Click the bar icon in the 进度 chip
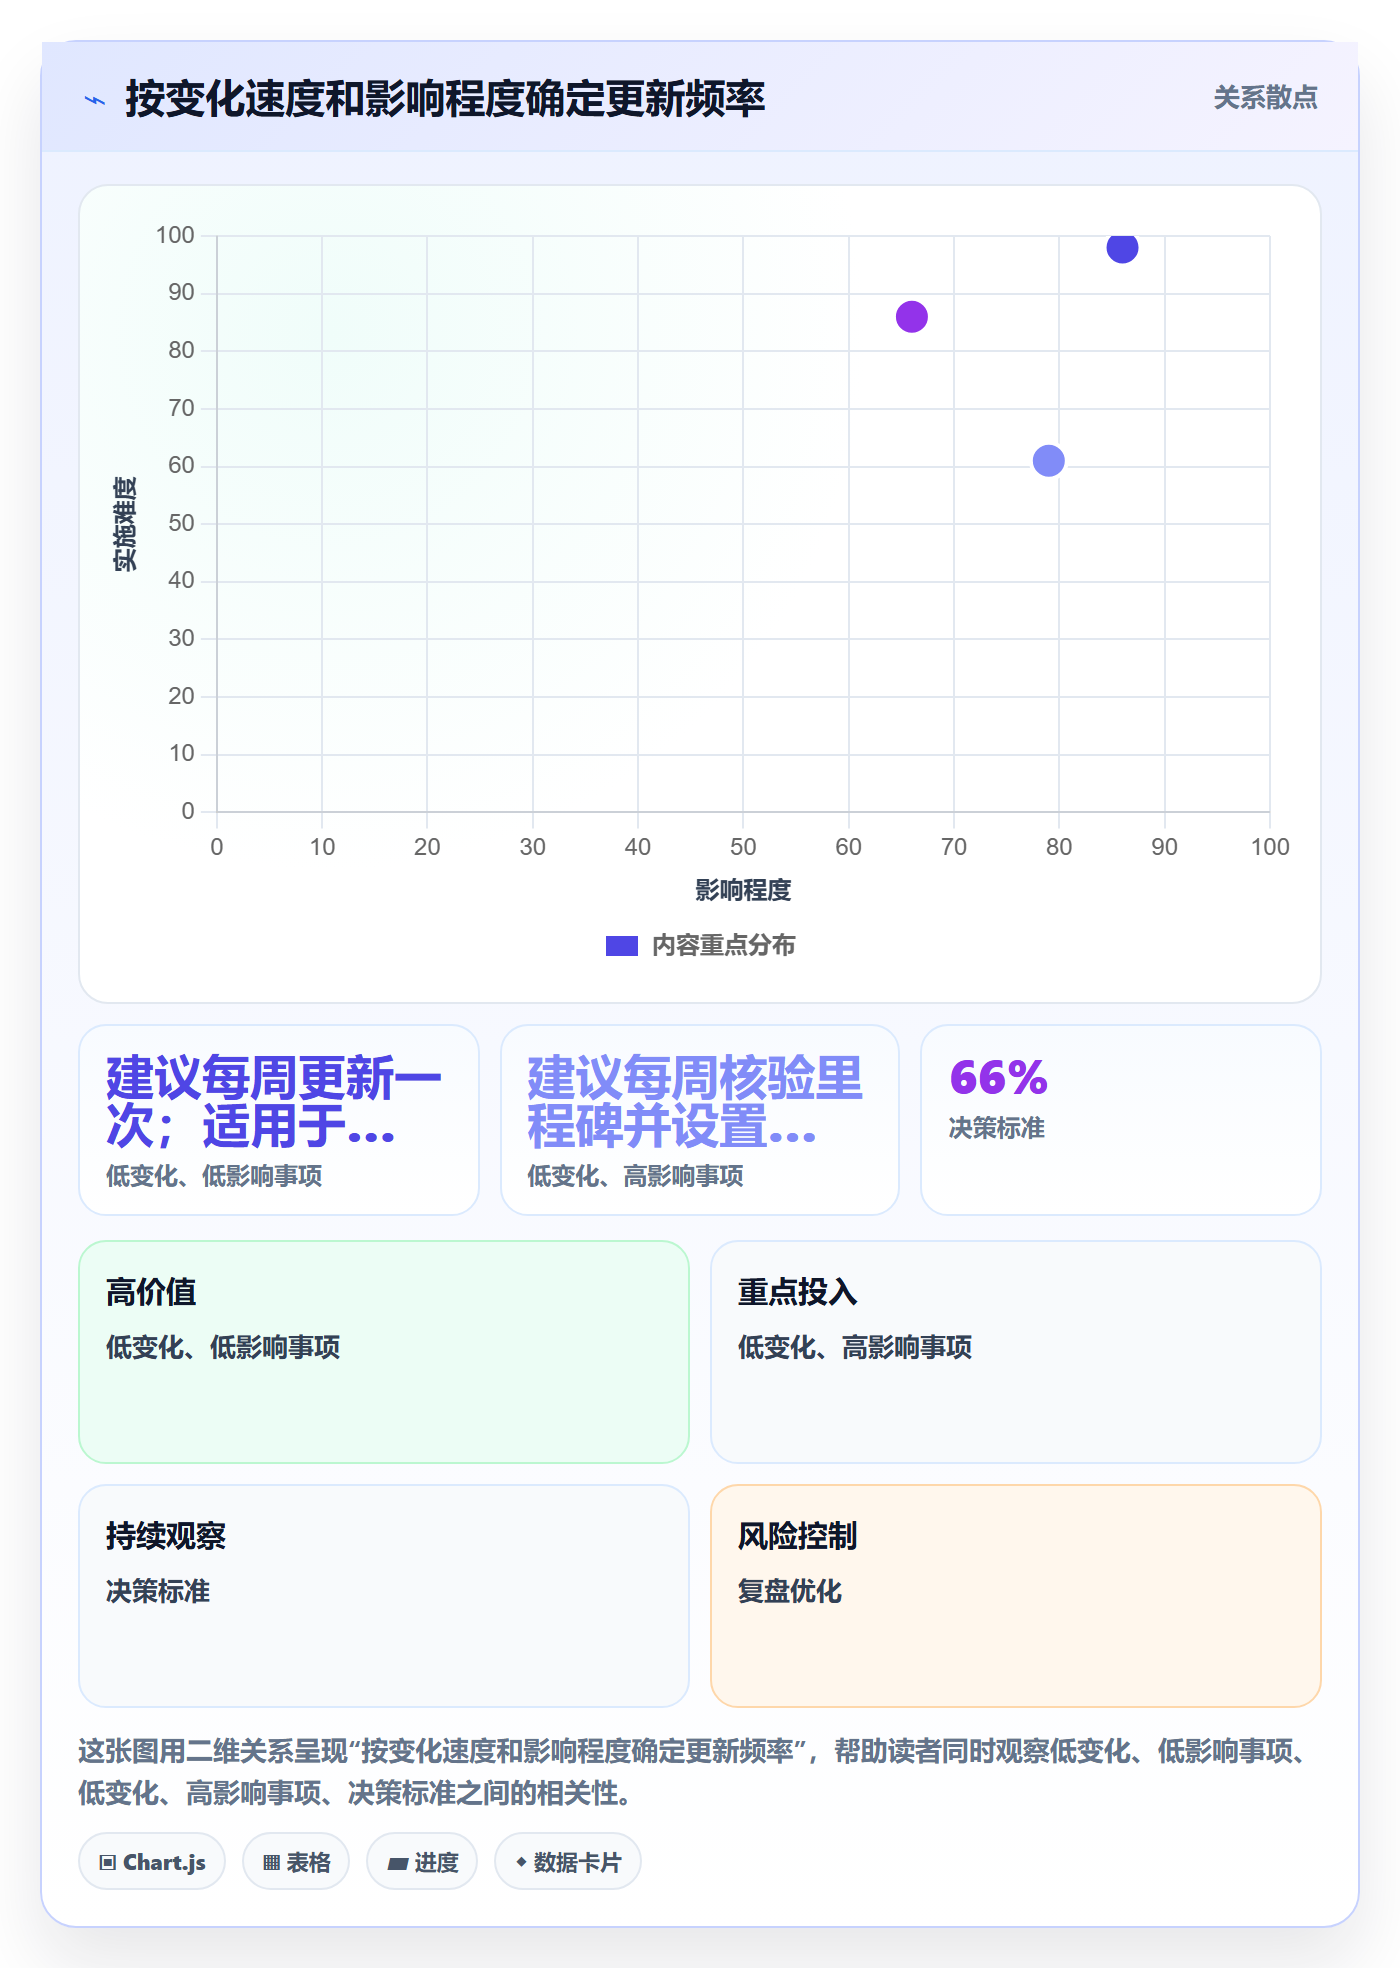The image size is (1400, 1968). click(398, 1863)
